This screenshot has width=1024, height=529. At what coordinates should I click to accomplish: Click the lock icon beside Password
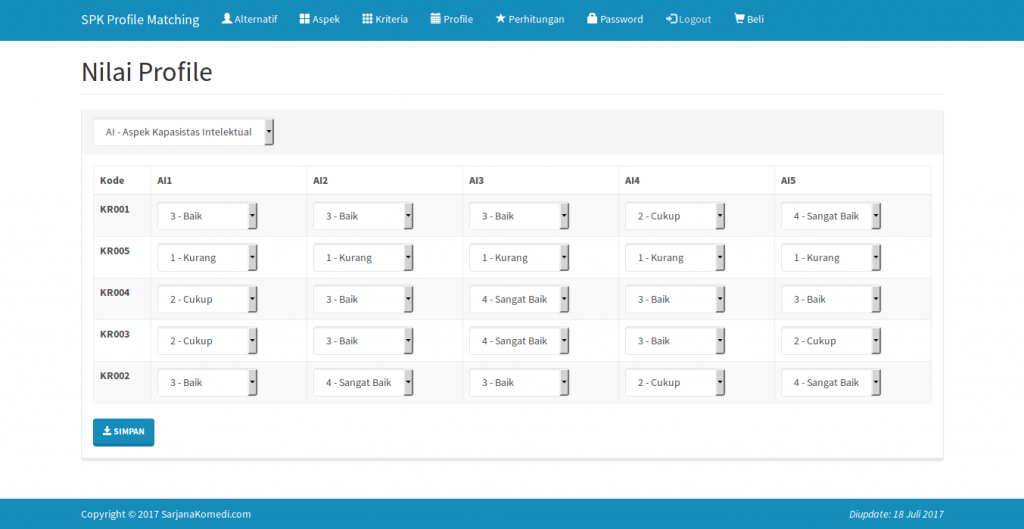click(x=592, y=19)
